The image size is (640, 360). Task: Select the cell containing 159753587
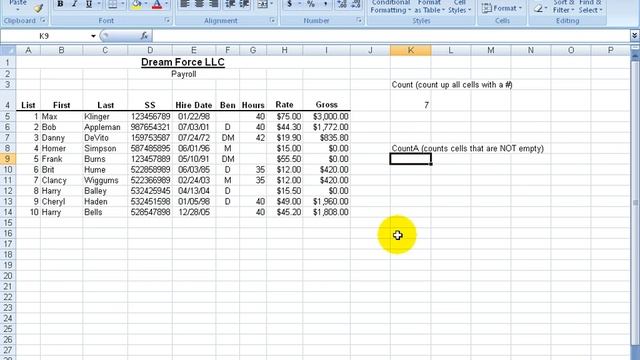pyautogui.click(x=150, y=138)
